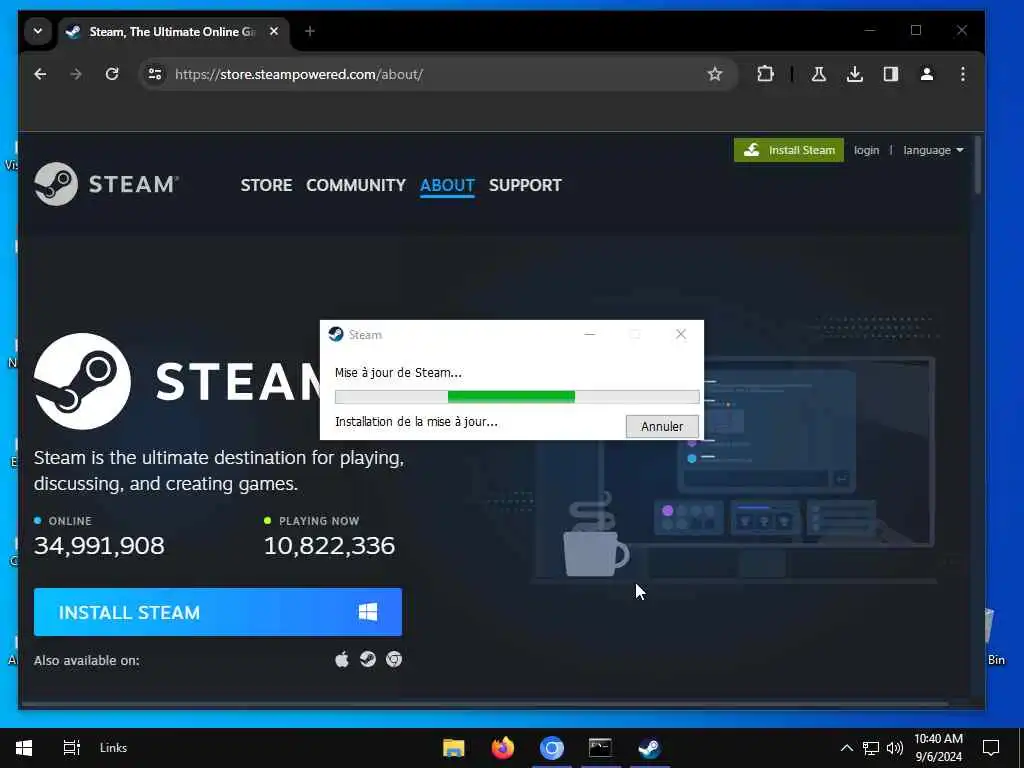Open the Chrome Labs flask icon
Screen dimensions: 1024x768
tap(818, 74)
